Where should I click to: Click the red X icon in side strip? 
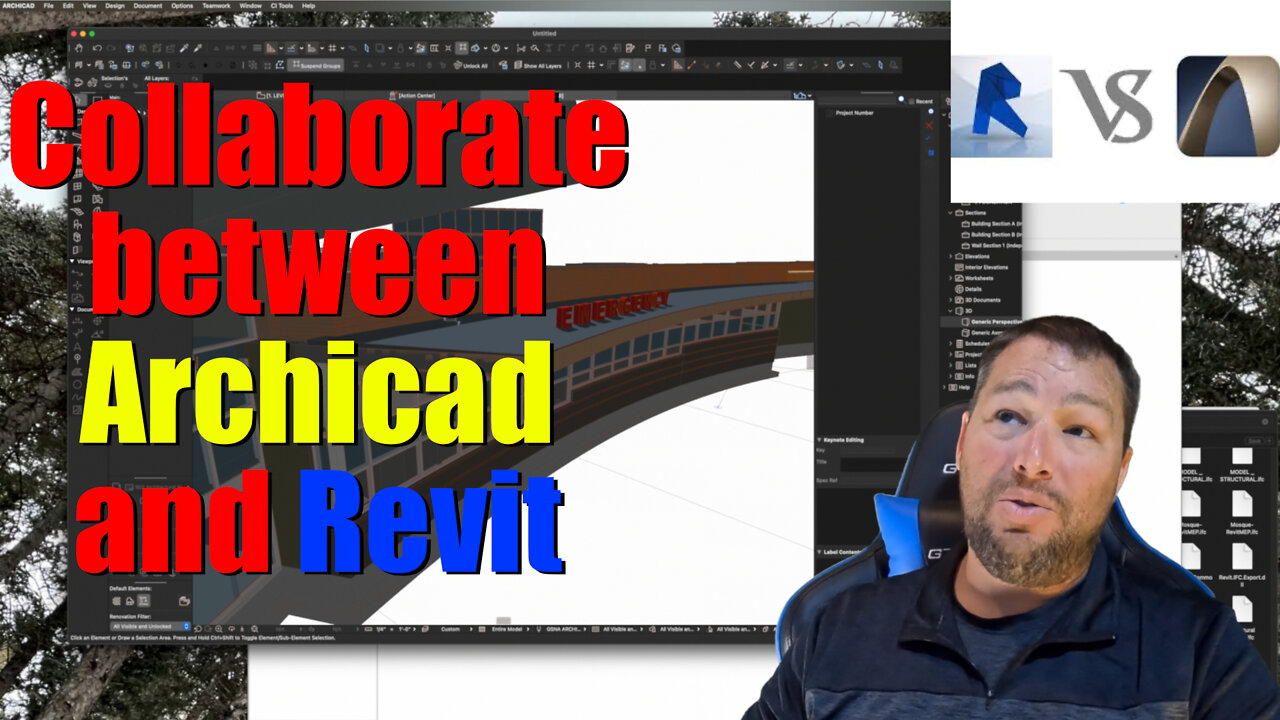(x=930, y=126)
